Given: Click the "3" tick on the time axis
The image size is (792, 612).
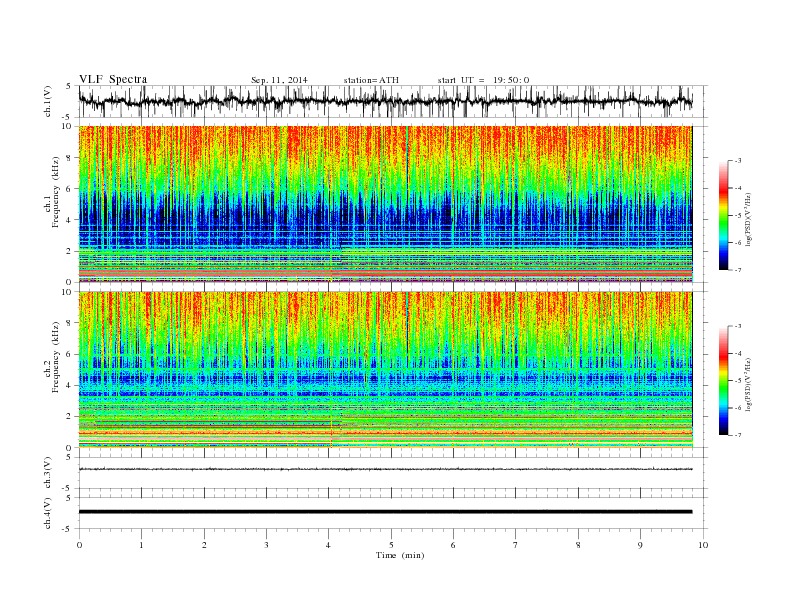Looking at the screenshot, I should 266,545.
